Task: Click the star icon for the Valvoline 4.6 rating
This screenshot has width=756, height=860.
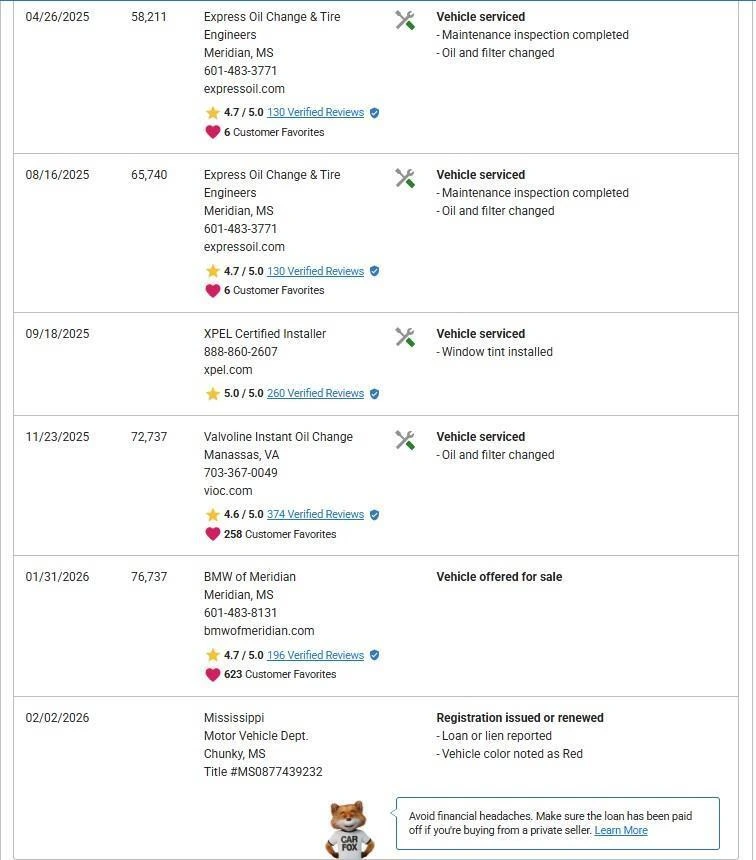Action: pos(212,515)
